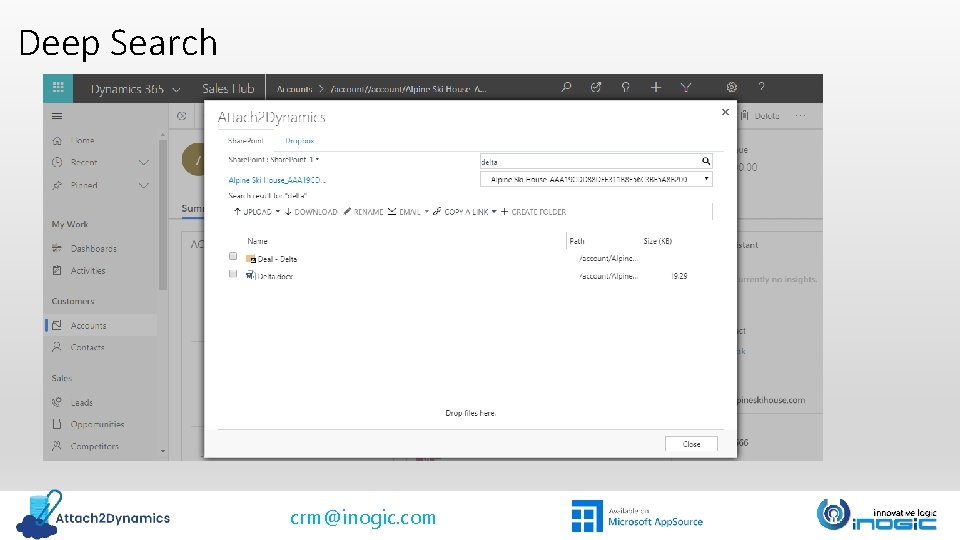Image resolution: width=960 pixels, height=540 pixels.
Task: Open the assistant lightbulb icon
Action: point(625,88)
